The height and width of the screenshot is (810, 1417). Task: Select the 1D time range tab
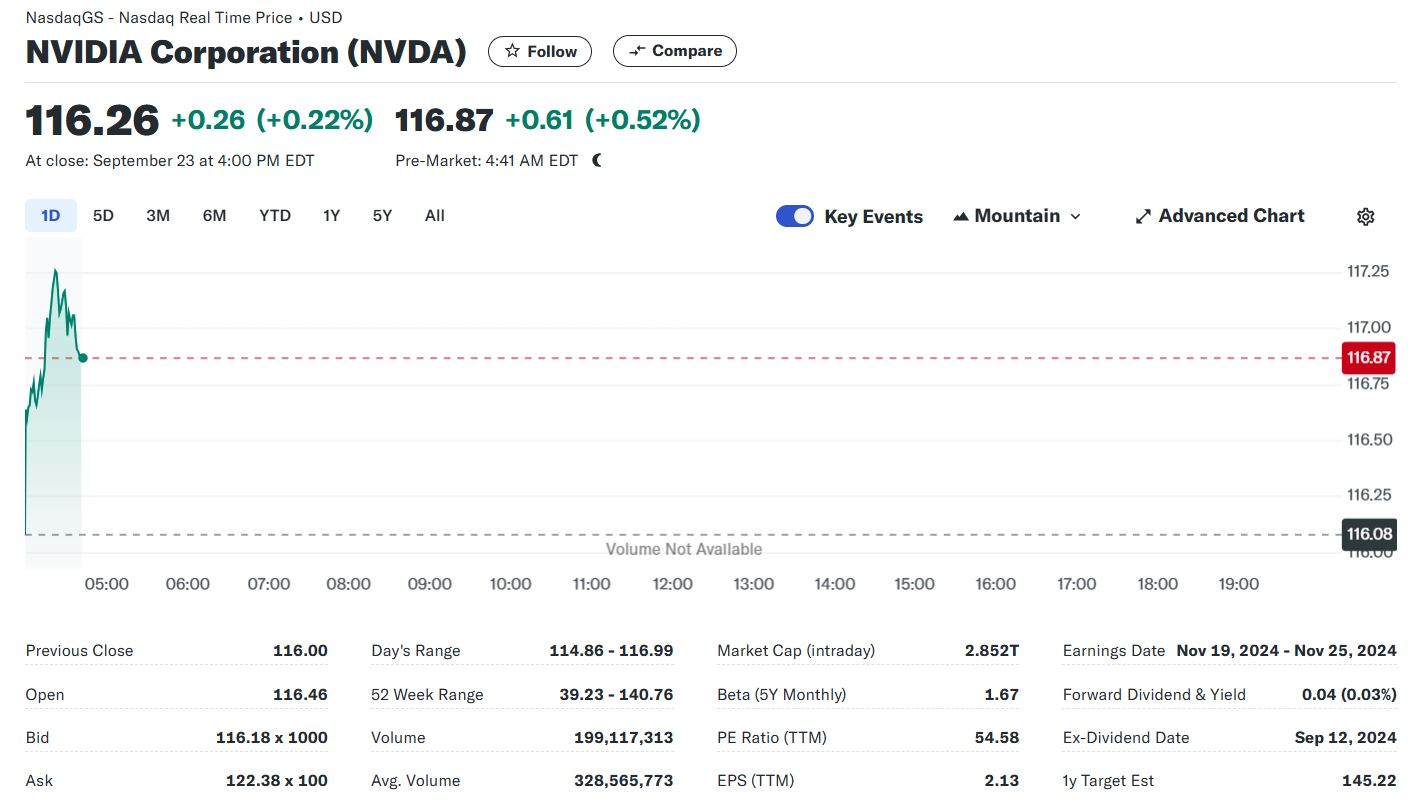(50, 215)
